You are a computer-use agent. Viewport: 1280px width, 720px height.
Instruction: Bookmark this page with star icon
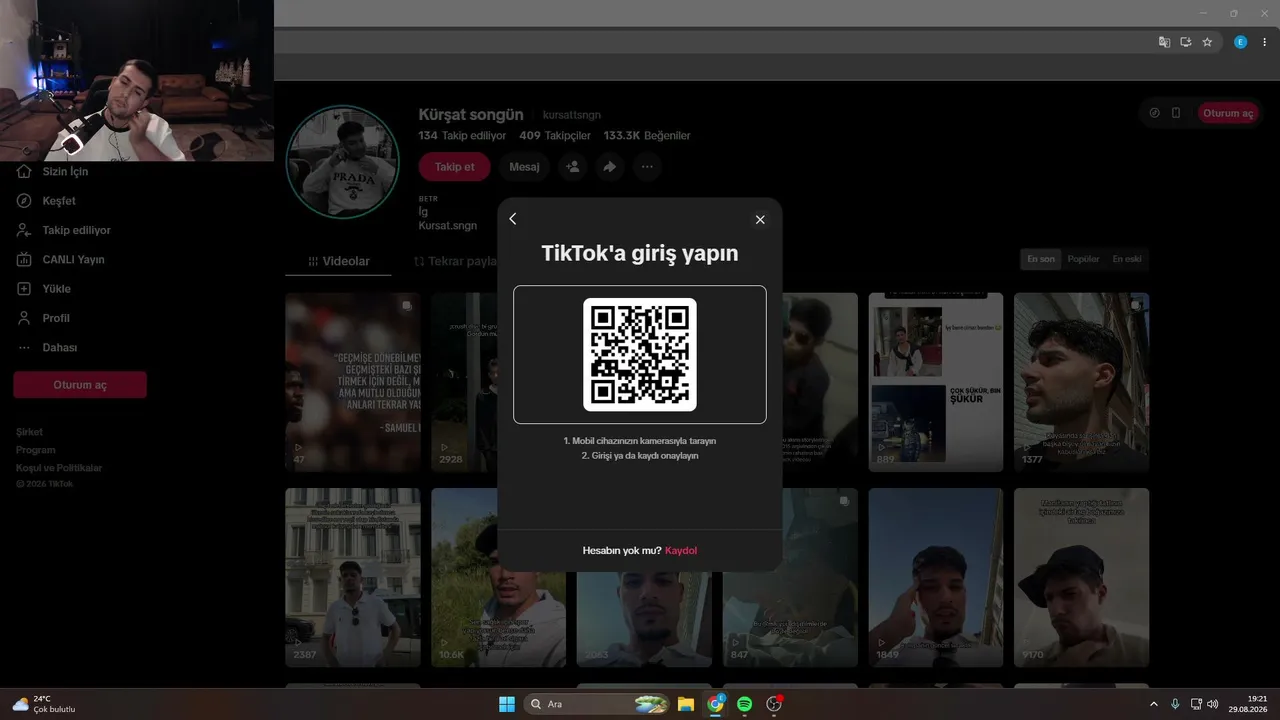tap(1207, 42)
